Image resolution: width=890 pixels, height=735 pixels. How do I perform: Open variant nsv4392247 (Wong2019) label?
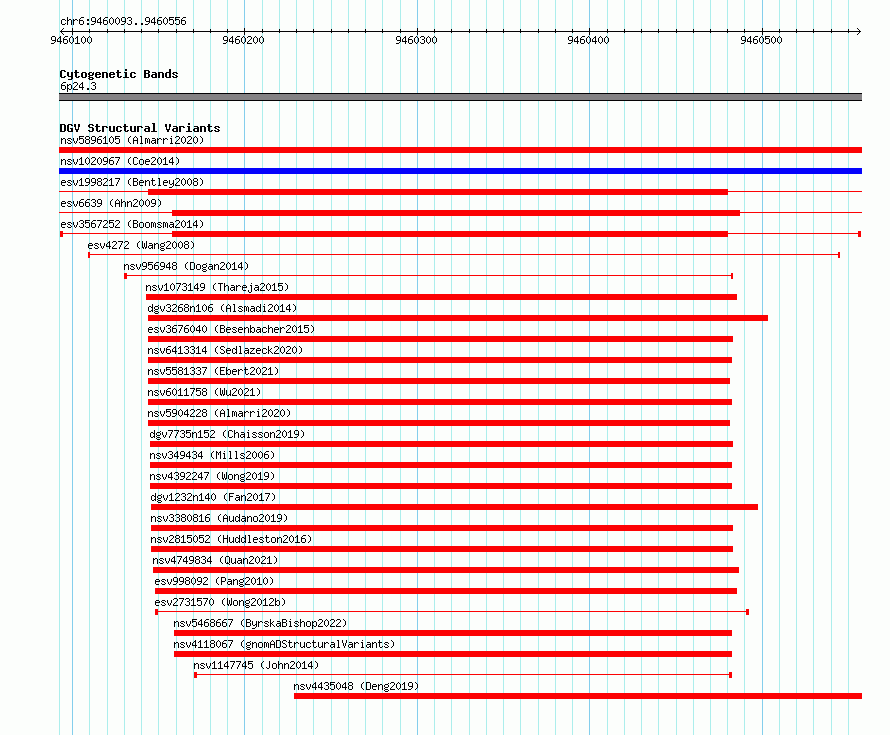[212, 476]
